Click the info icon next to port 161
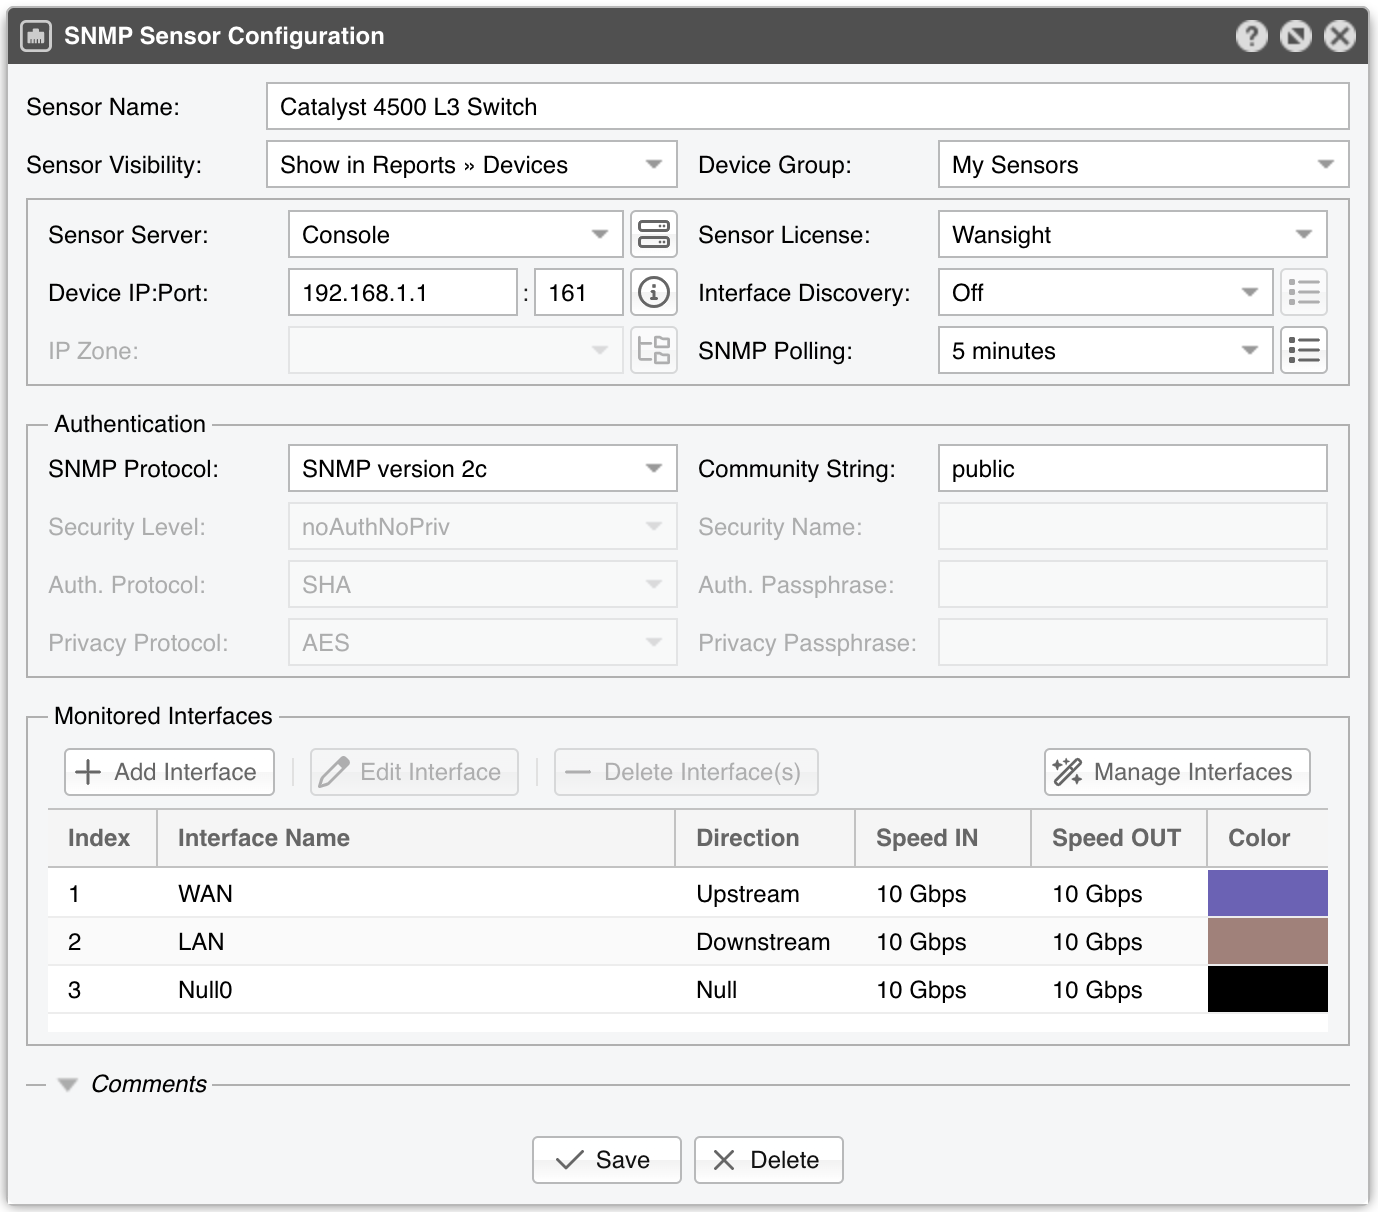 click(x=653, y=293)
